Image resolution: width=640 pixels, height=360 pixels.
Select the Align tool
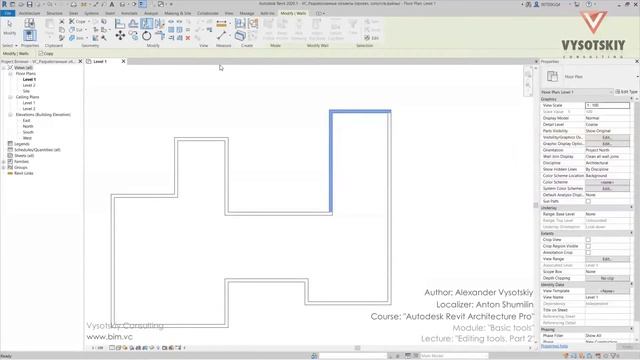120,24
